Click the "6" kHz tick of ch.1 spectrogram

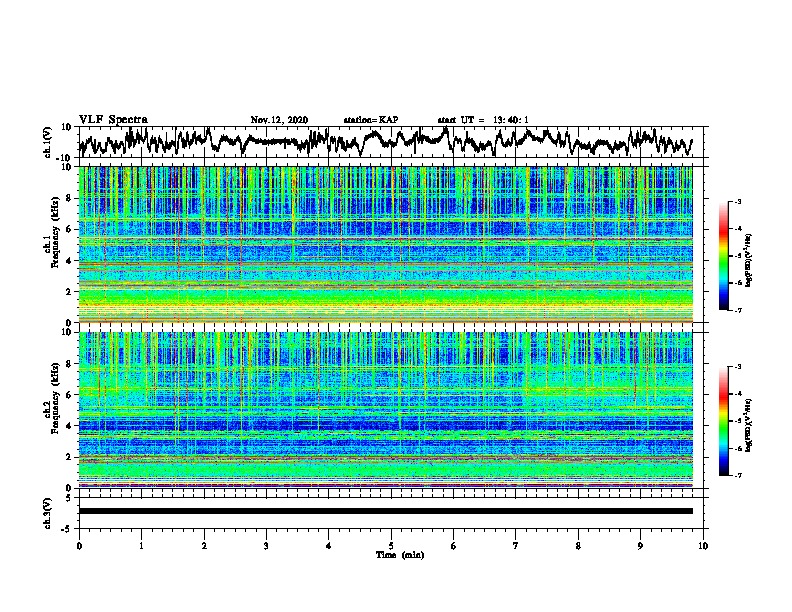click(x=69, y=229)
